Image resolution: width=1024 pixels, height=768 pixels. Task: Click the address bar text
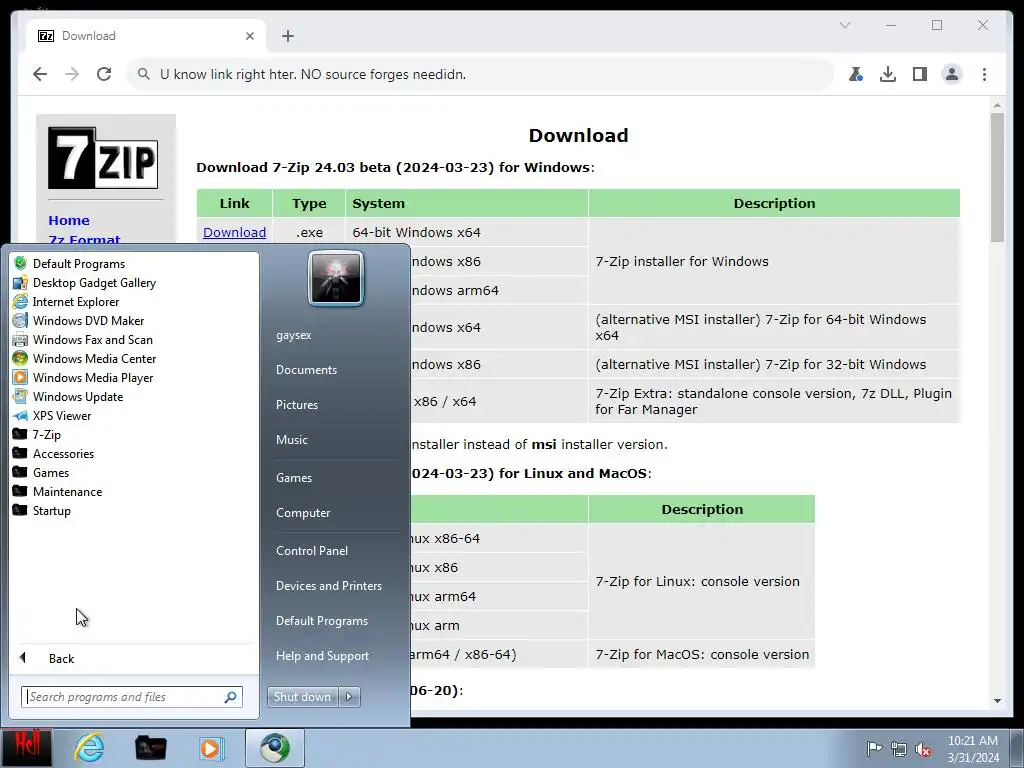point(313,74)
